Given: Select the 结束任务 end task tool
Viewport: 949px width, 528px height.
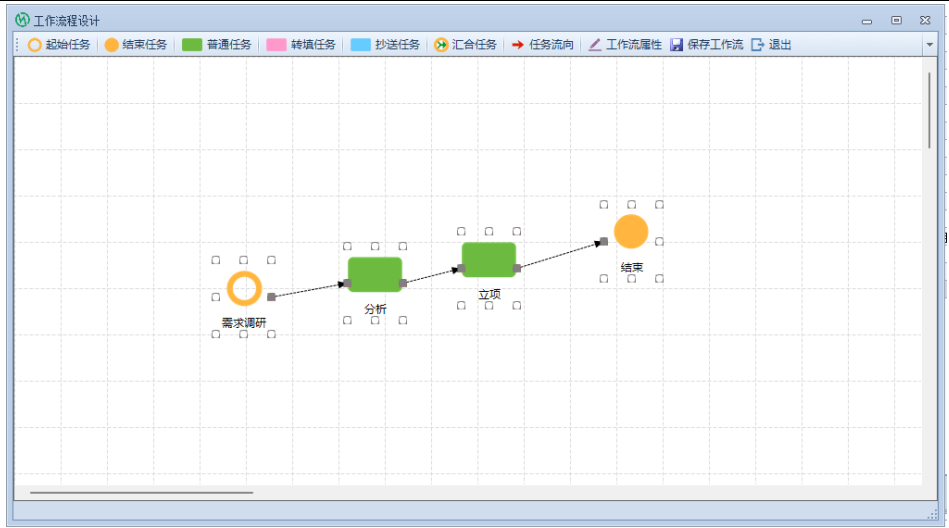Looking at the screenshot, I should 136,45.
